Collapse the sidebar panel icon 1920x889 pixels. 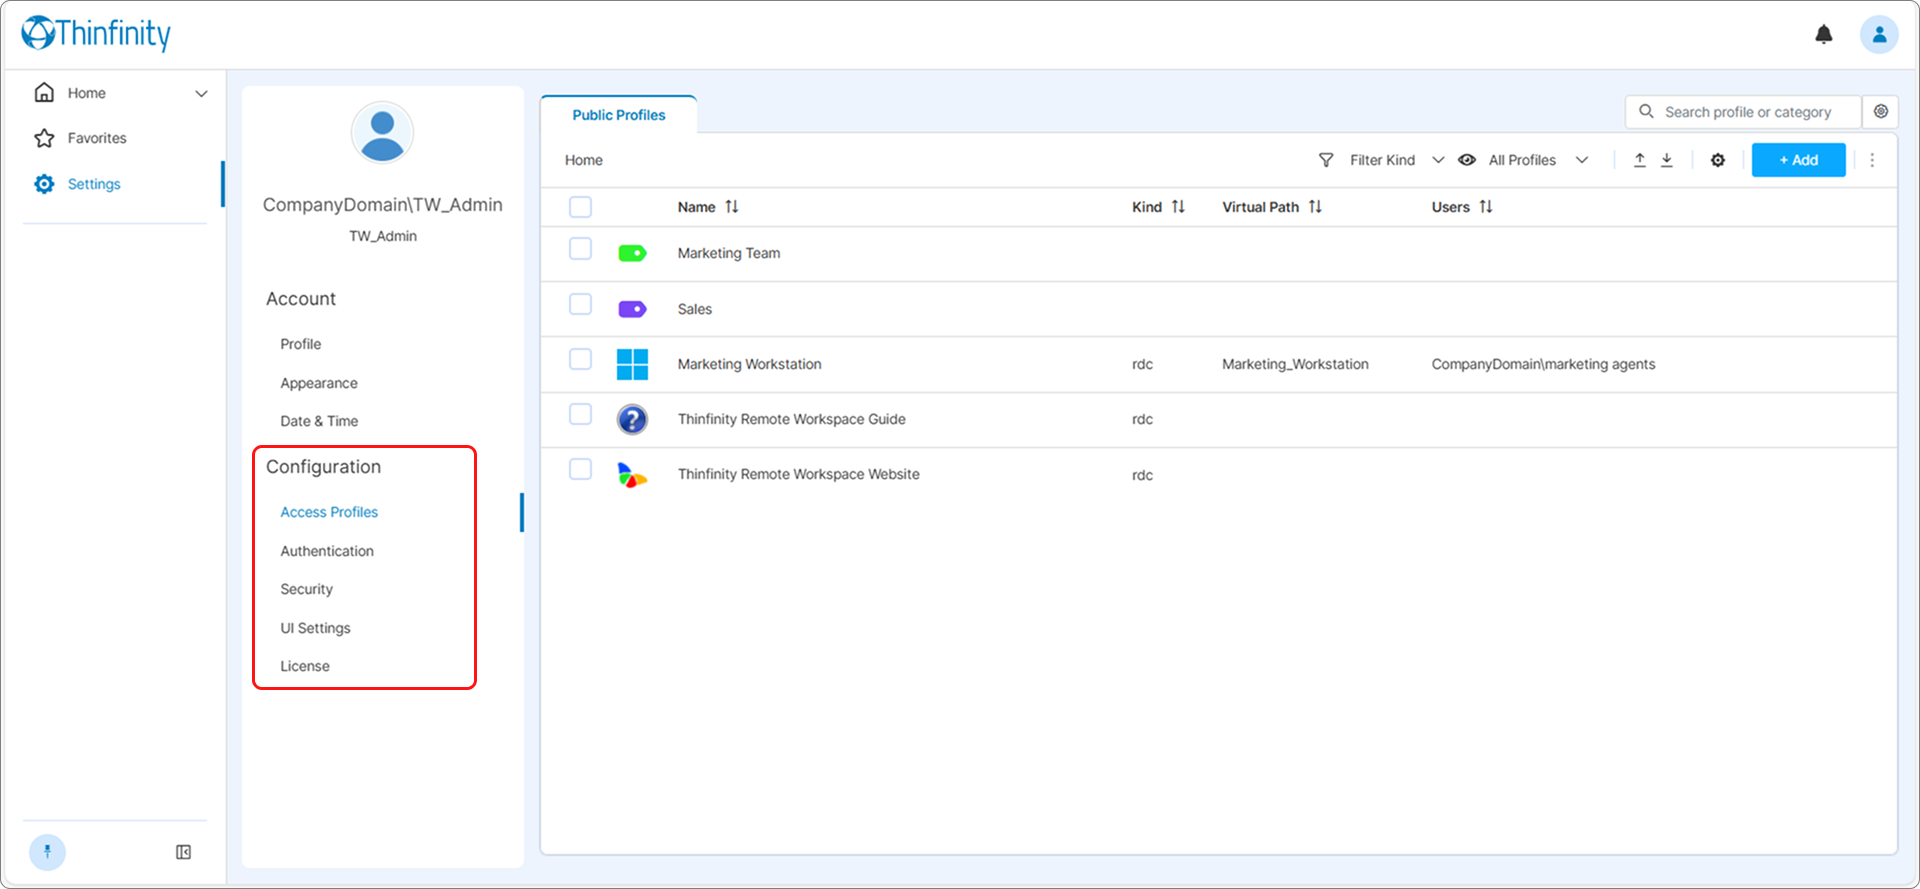[183, 852]
